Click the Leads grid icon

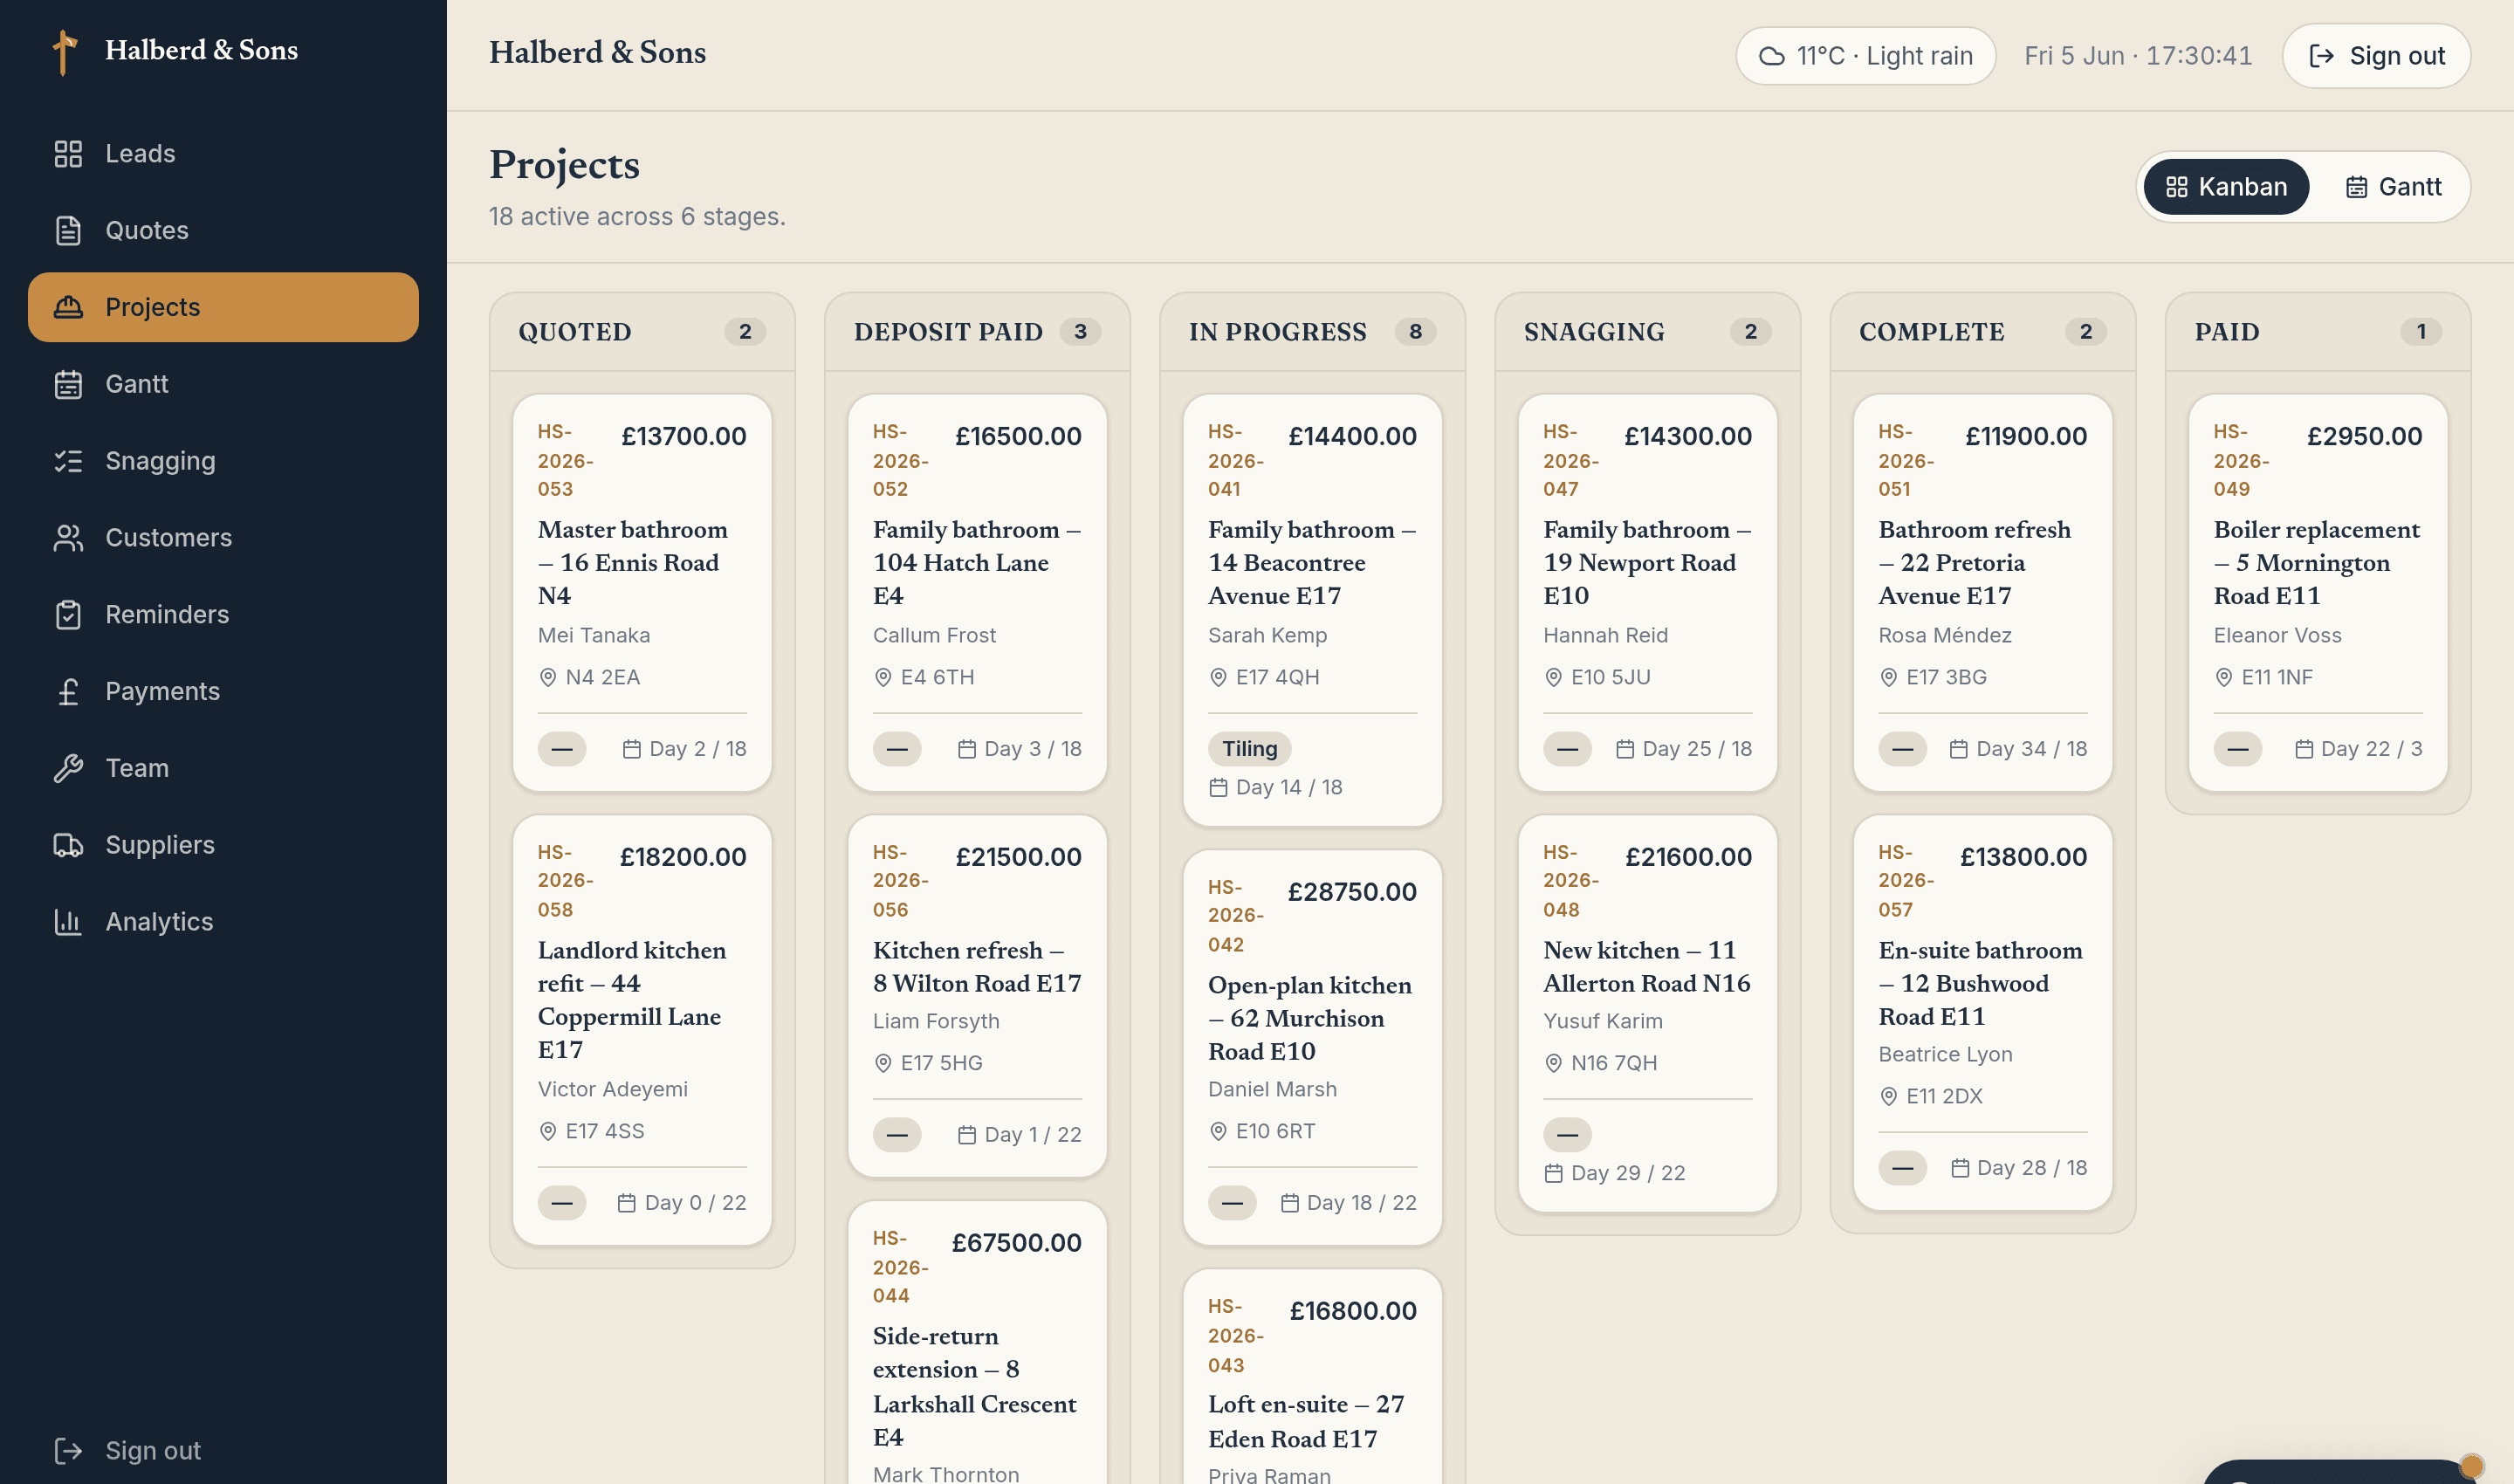click(68, 153)
